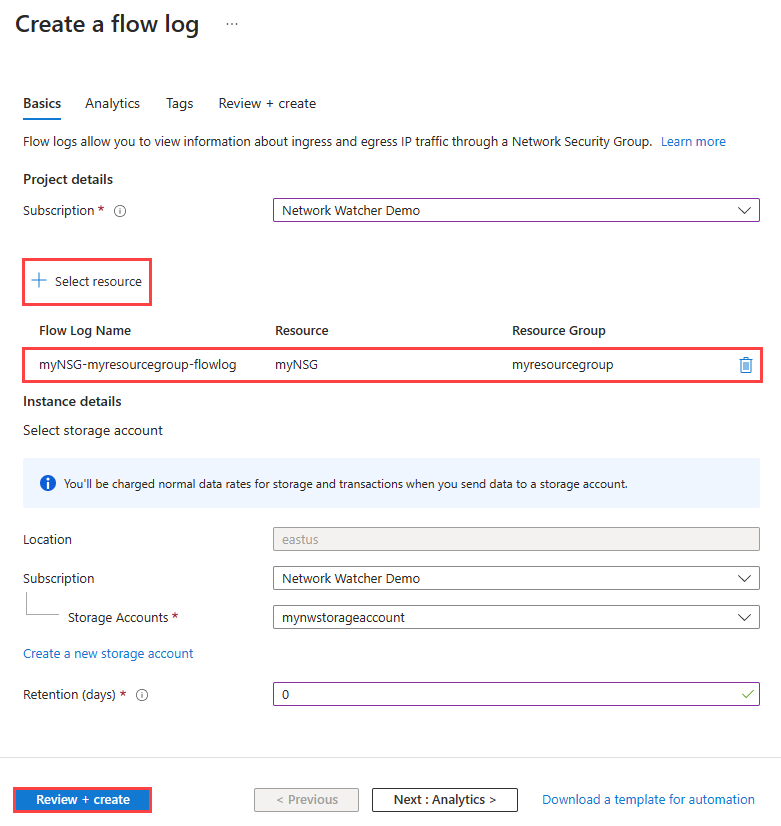Click the delete trash icon for myNSG flow log

(745, 365)
